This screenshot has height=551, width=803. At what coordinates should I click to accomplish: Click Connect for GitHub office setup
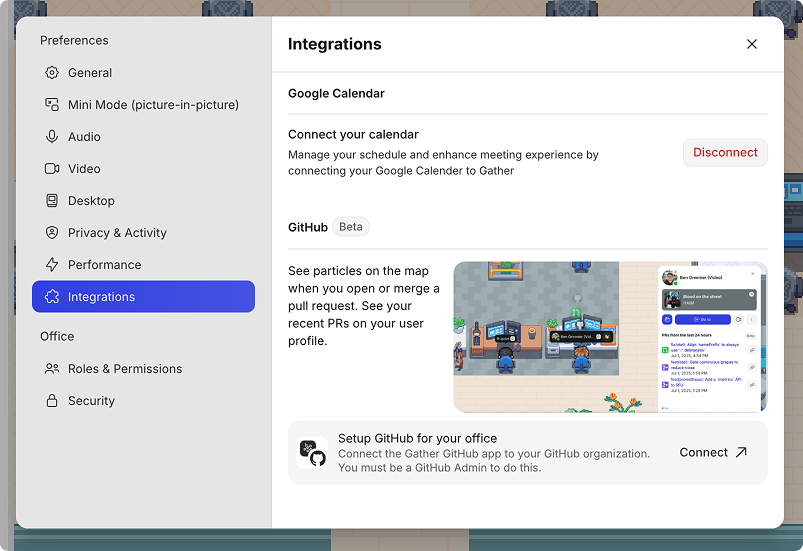point(713,453)
